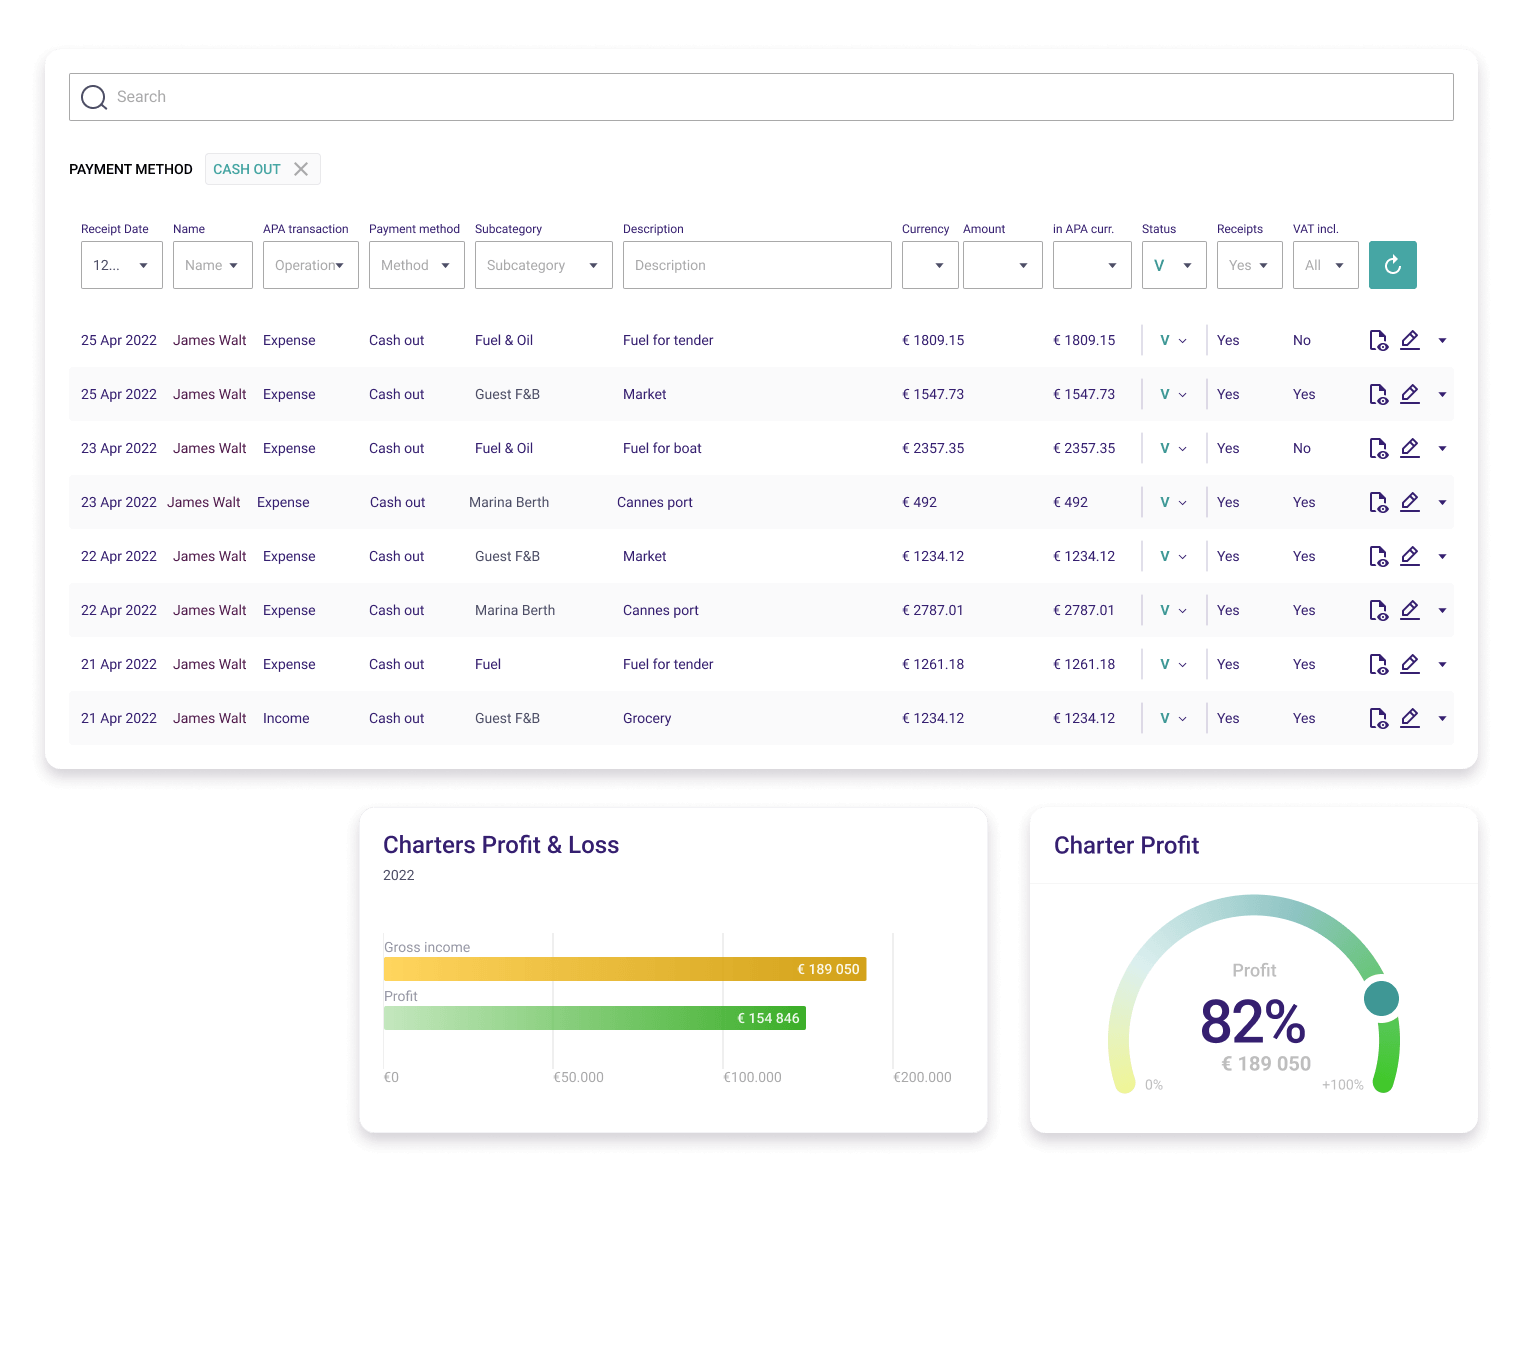Expand the Market 25 Apr row arrow
1523x1365 pixels.
(x=1442, y=394)
